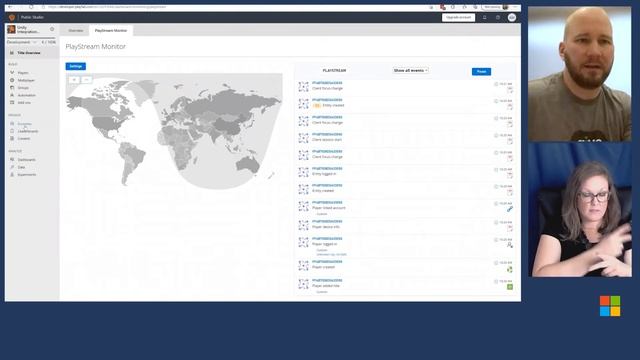640x360 pixels.
Task: Click the browser refresh button
Action: (31, 7)
